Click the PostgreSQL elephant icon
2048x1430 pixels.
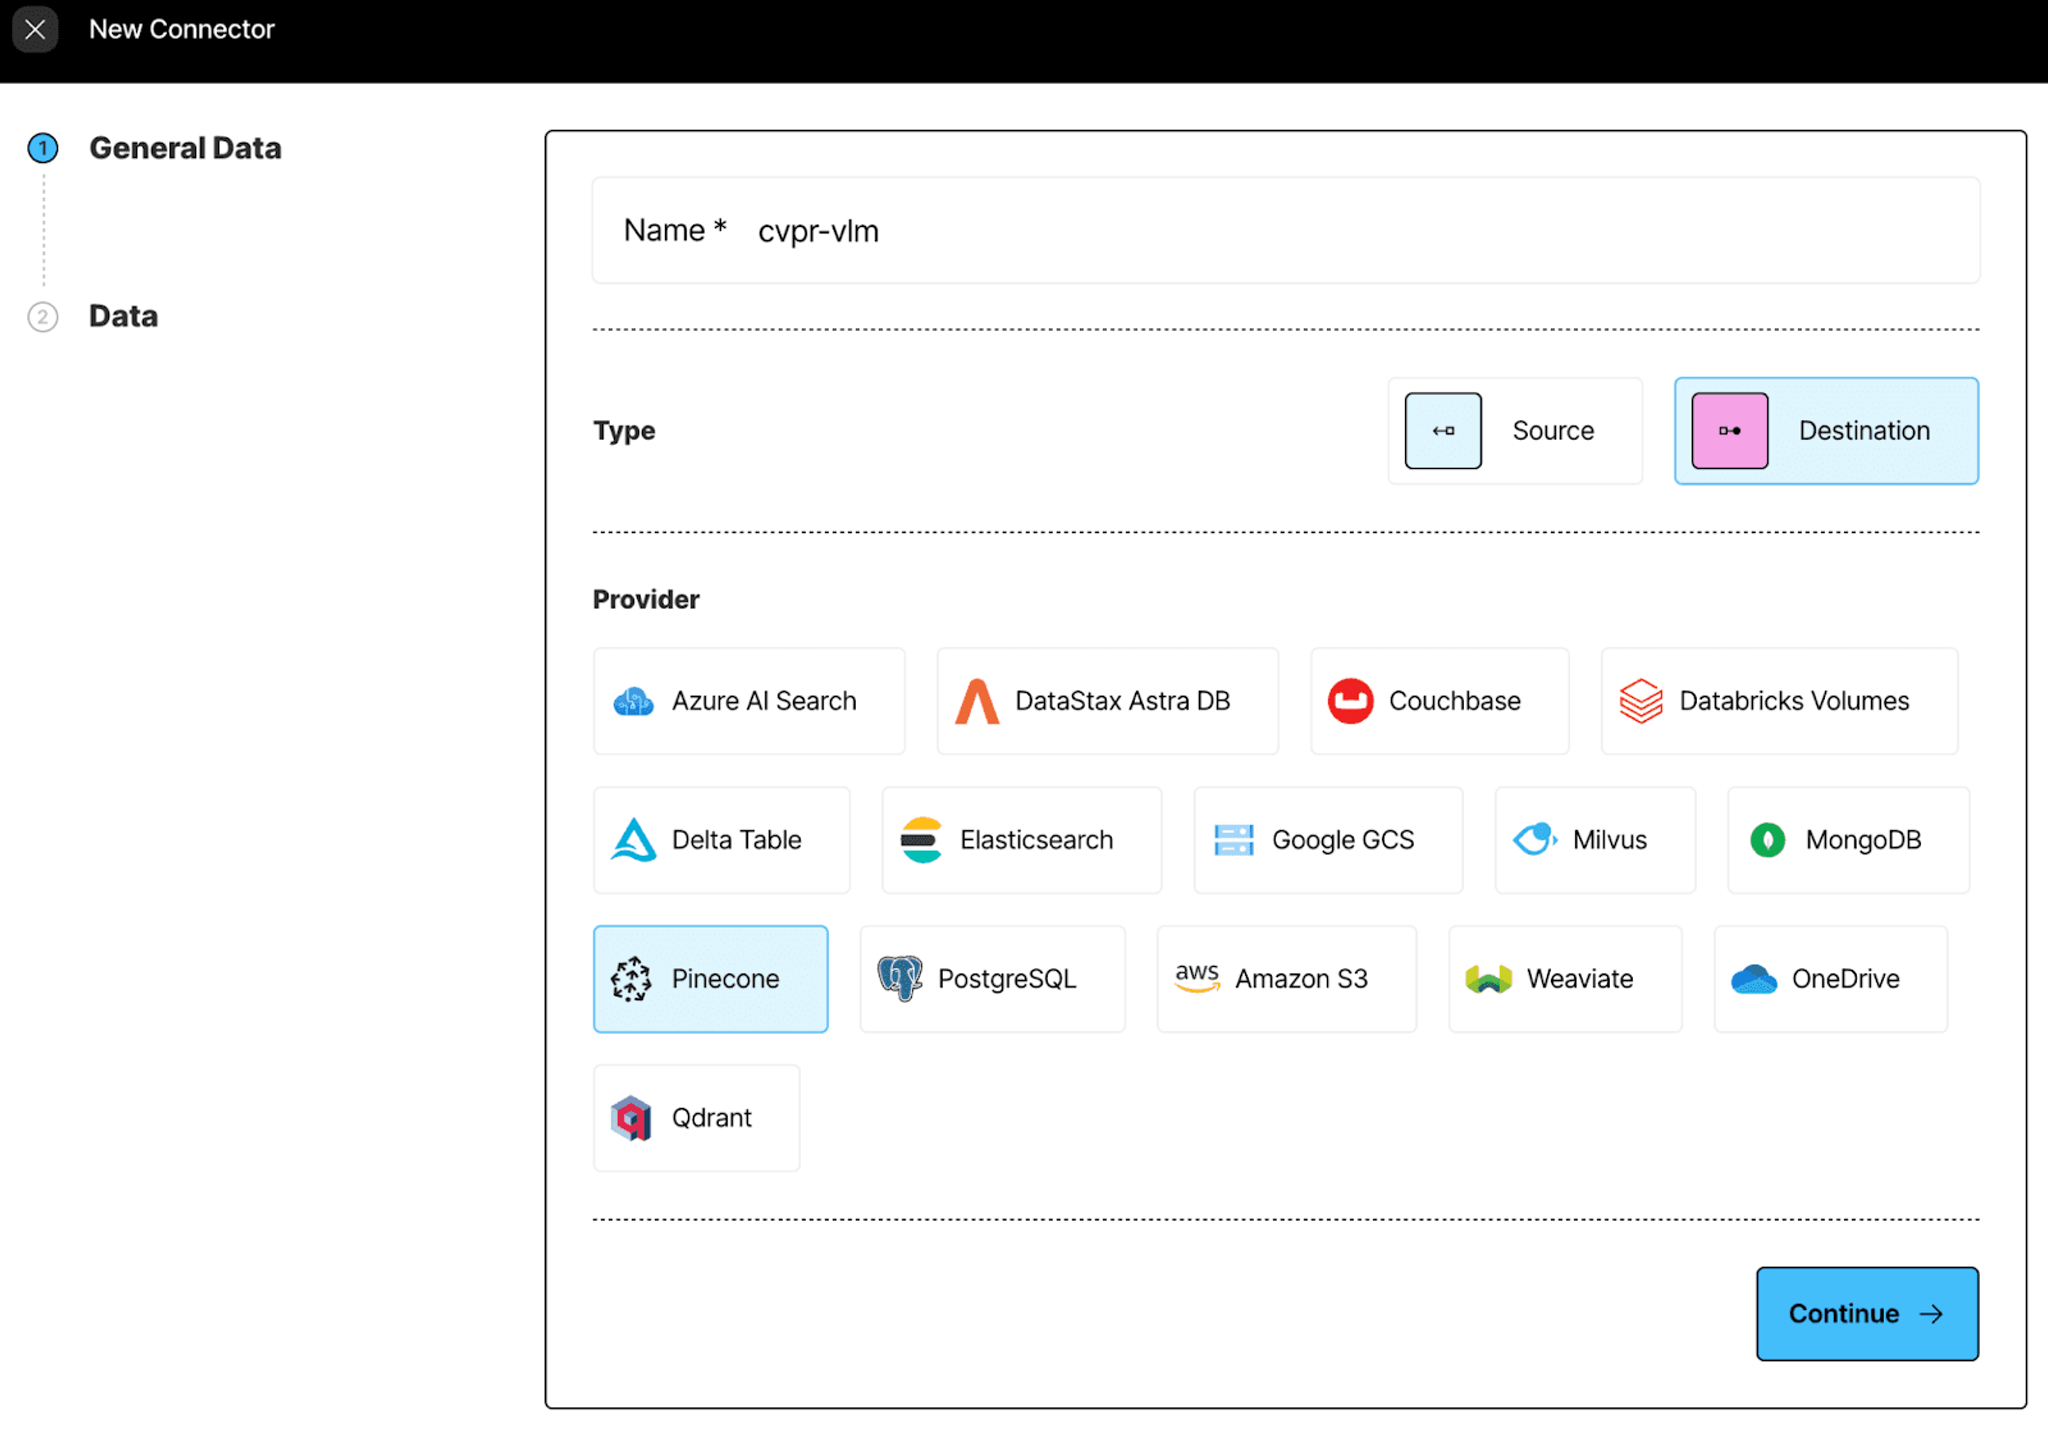tap(899, 978)
